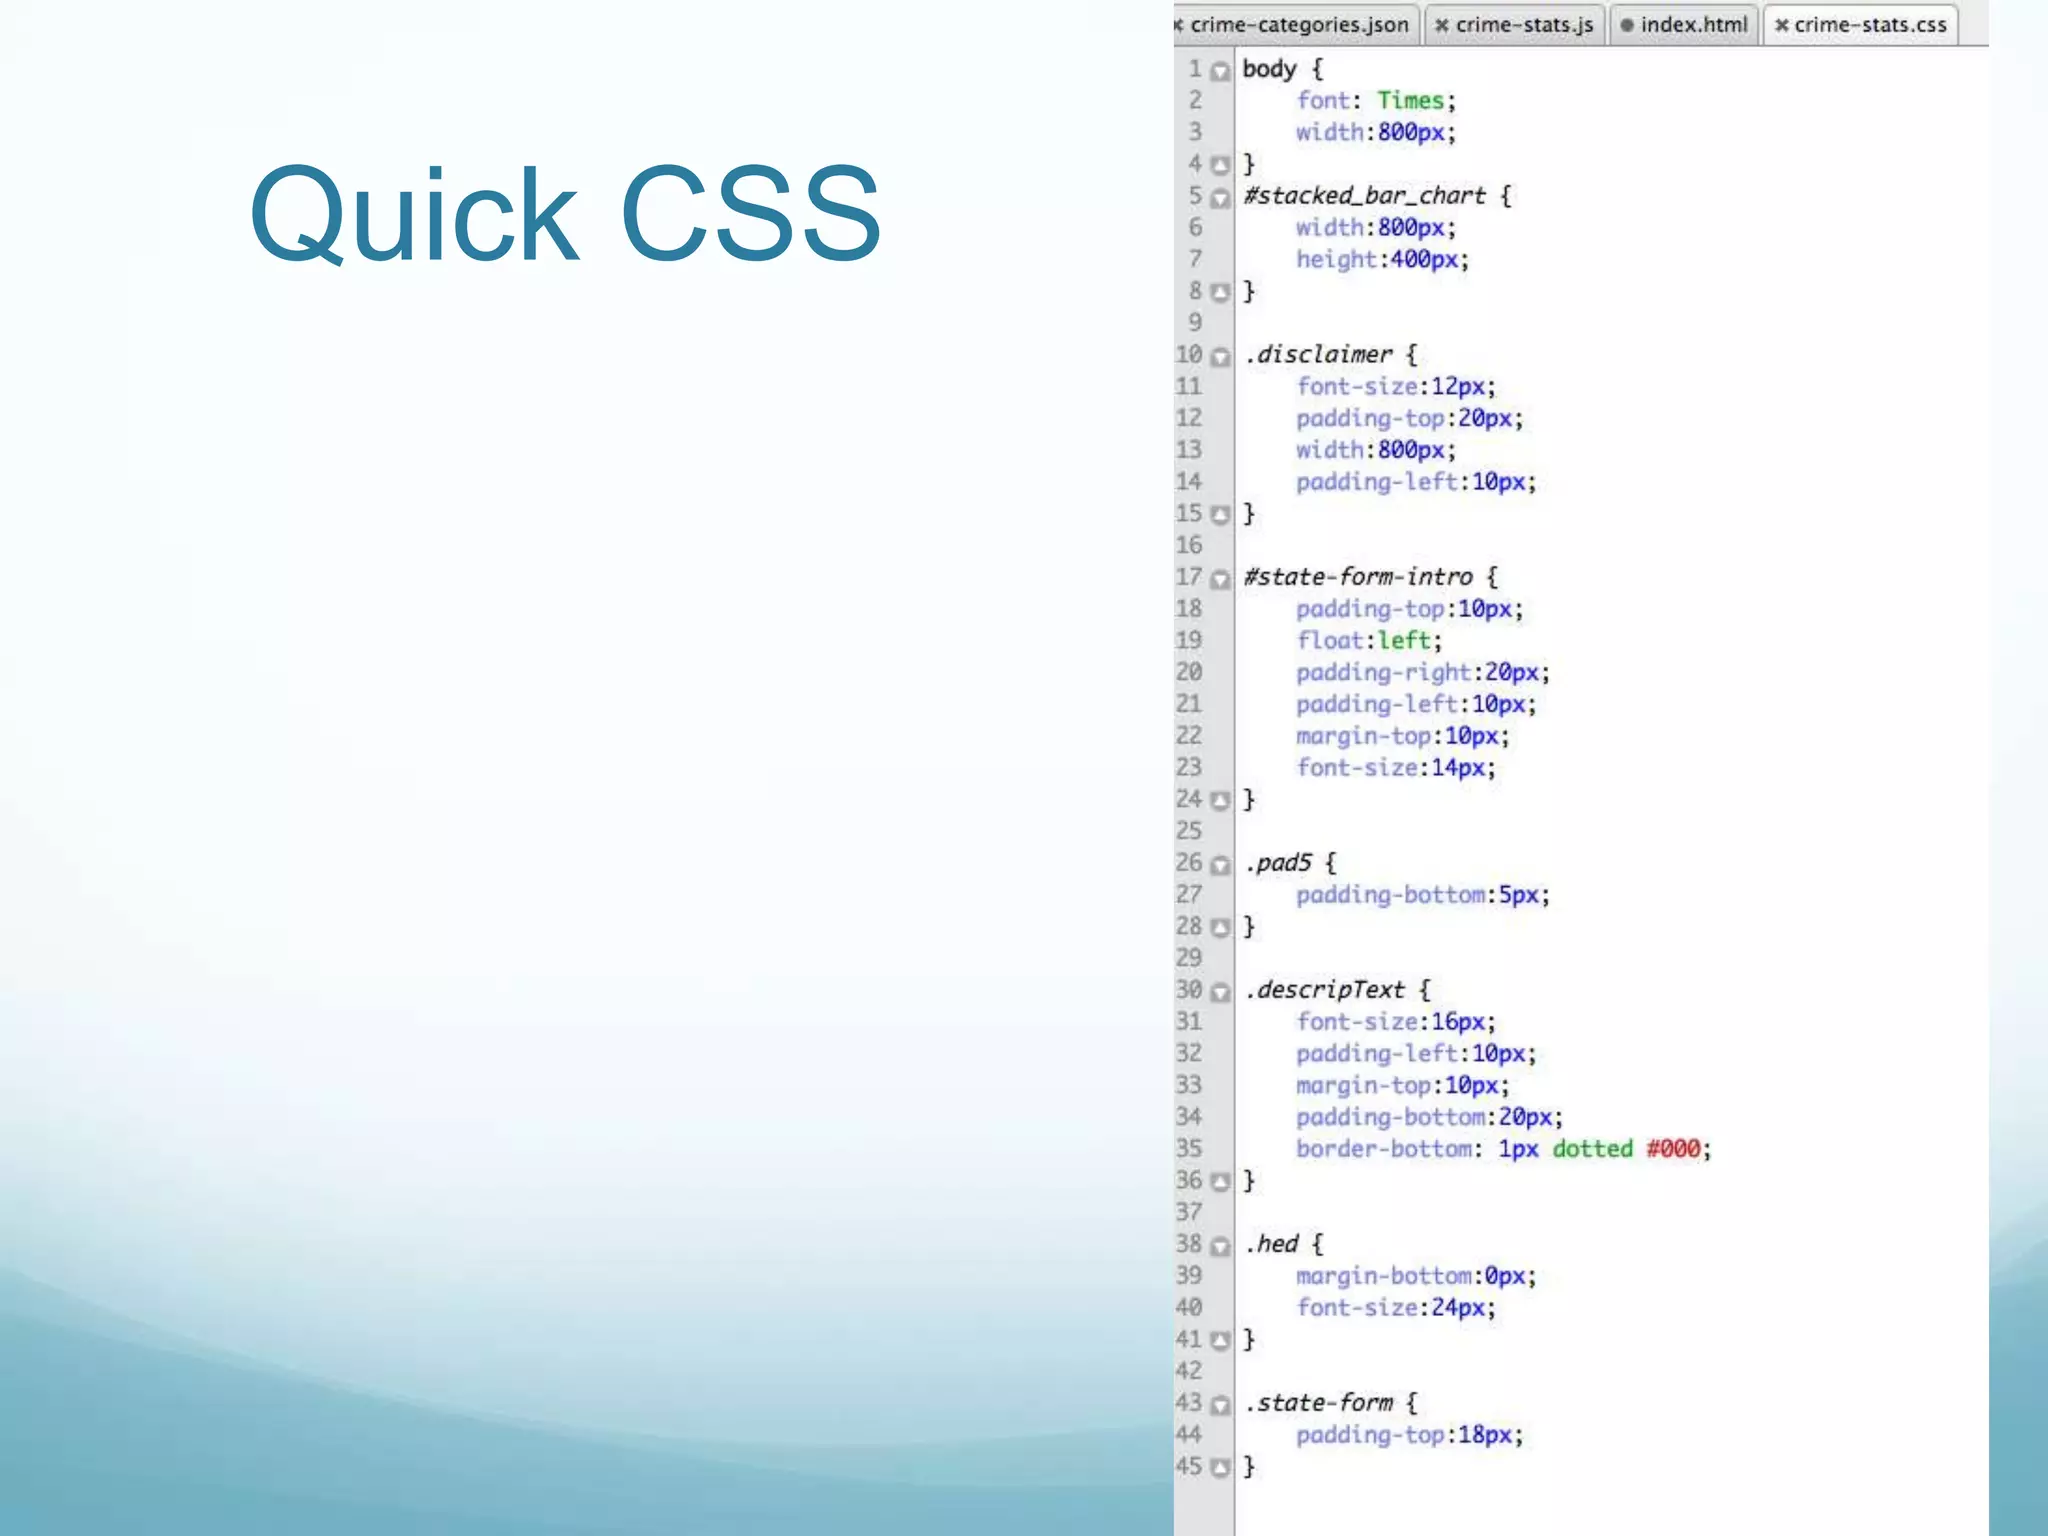Click line number 9 in the gutter
Screen dimensions: 2048x1536
pos(1195,323)
